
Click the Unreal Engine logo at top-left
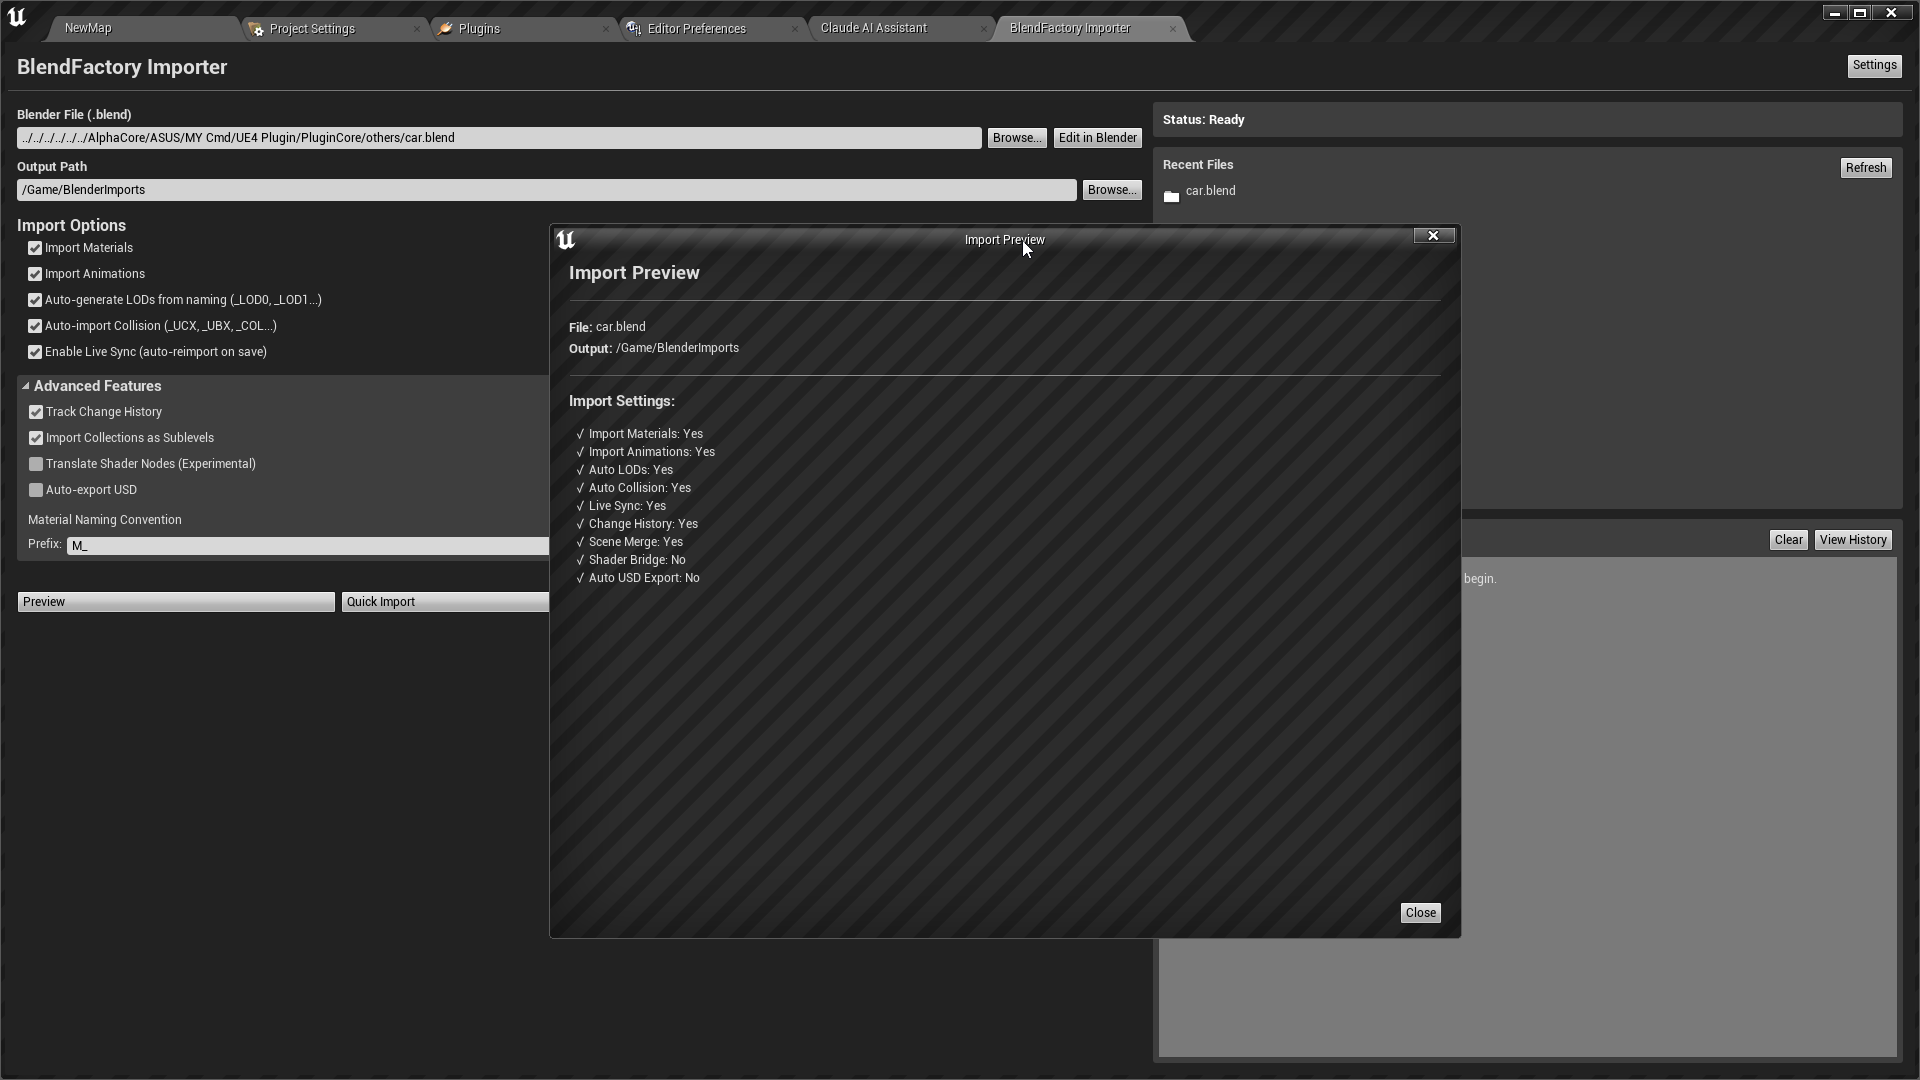pyautogui.click(x=17, y=17)
